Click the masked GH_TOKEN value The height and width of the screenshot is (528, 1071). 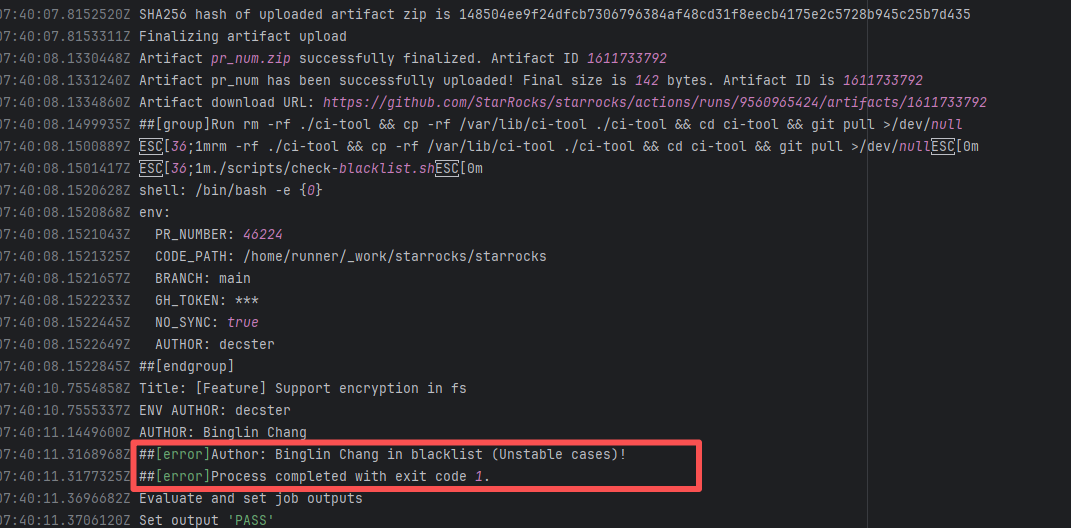[x=247, y=300]
